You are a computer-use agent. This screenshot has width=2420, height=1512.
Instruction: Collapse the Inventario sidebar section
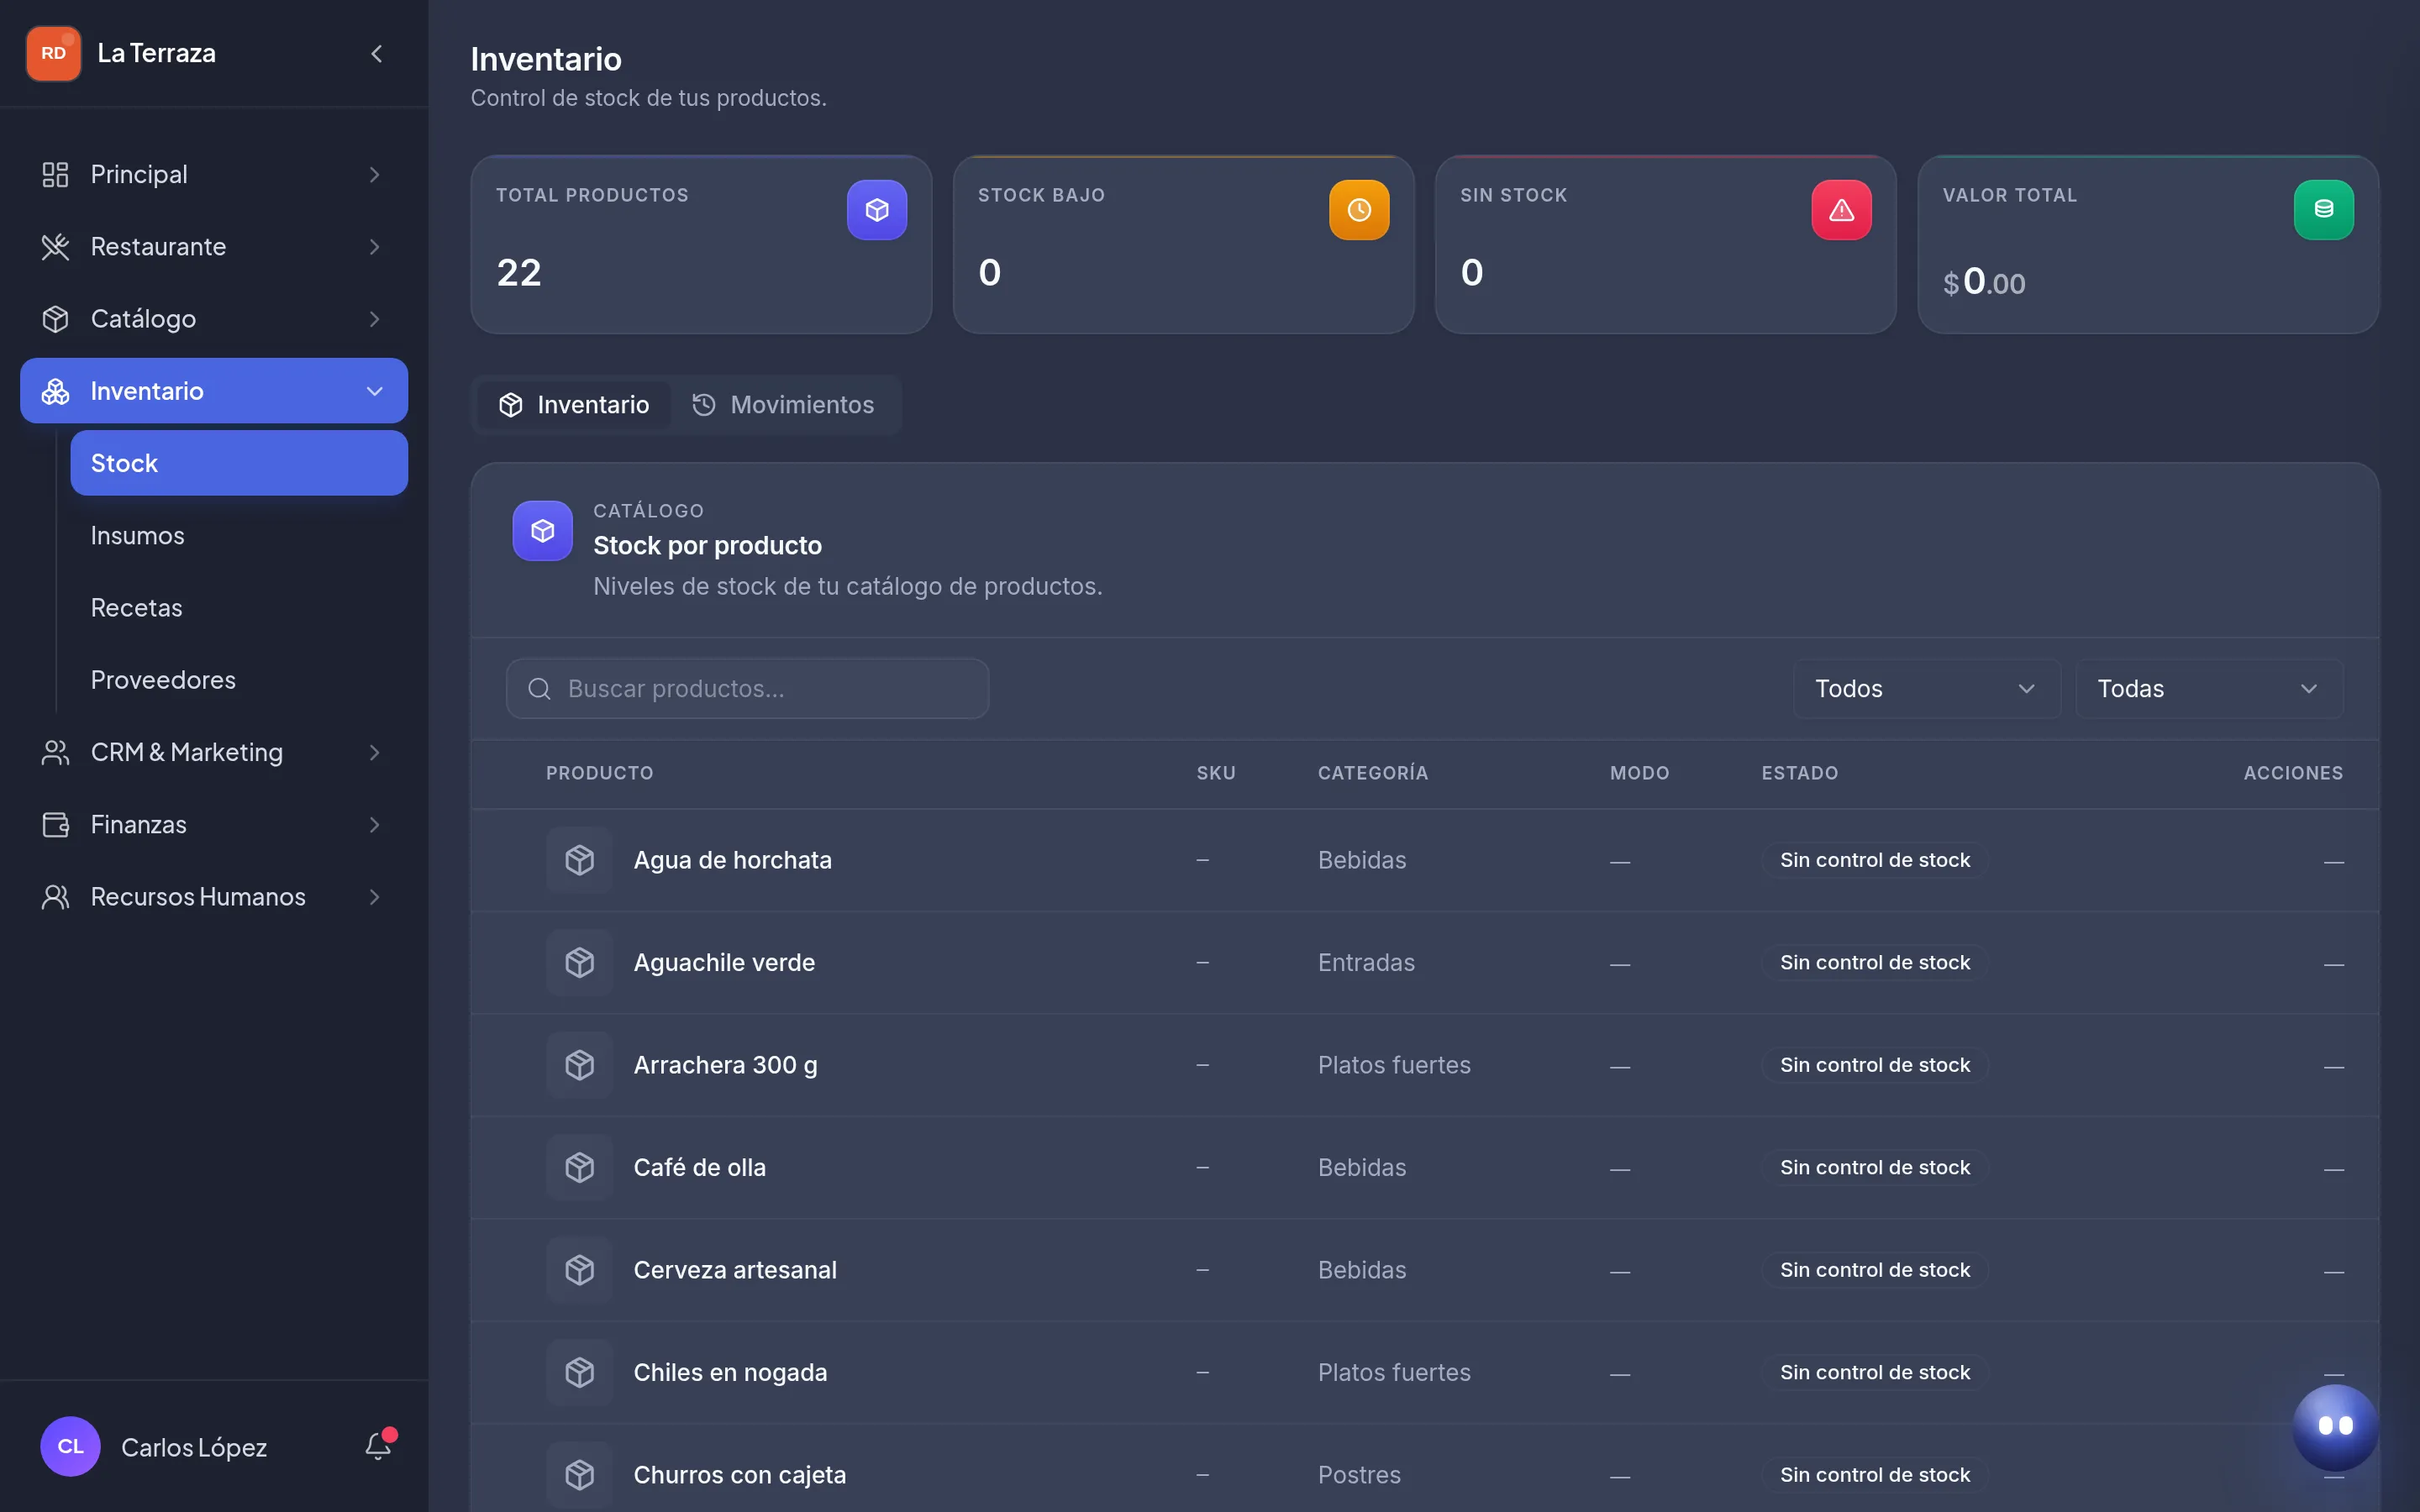(x=214, y=391)
